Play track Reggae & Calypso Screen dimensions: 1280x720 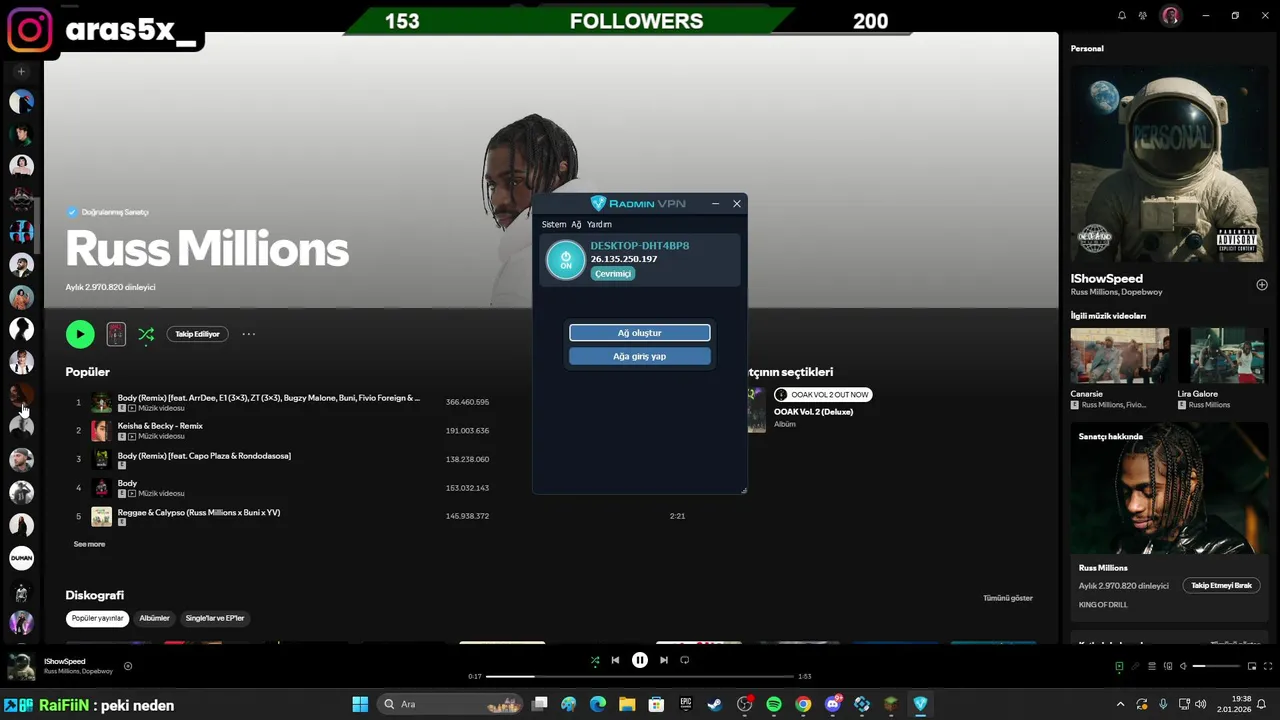click(199, 512)
